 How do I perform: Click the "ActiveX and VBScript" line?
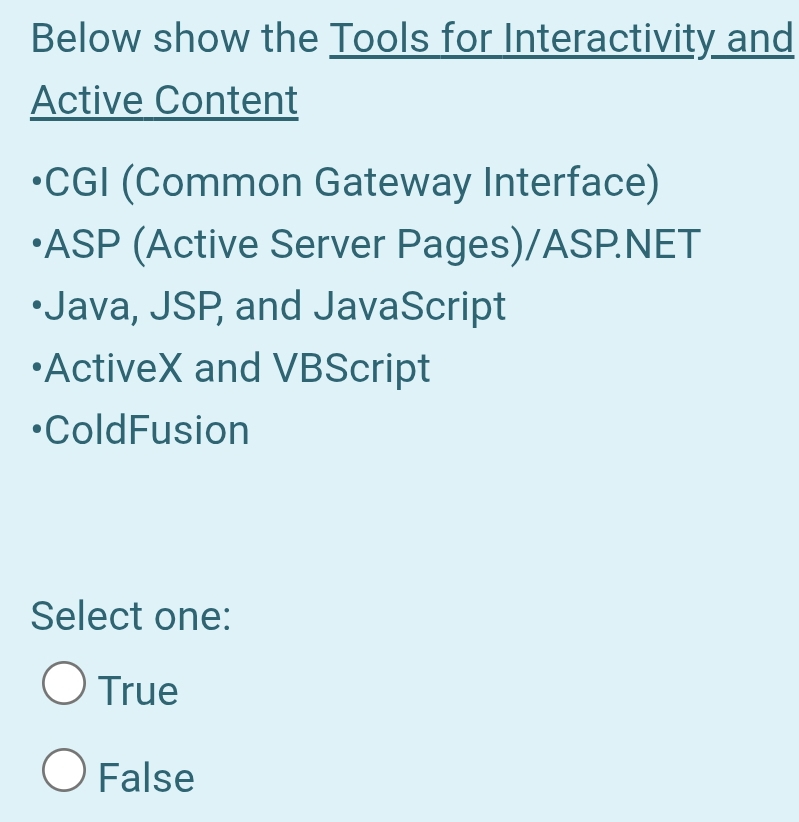(237, 368)
